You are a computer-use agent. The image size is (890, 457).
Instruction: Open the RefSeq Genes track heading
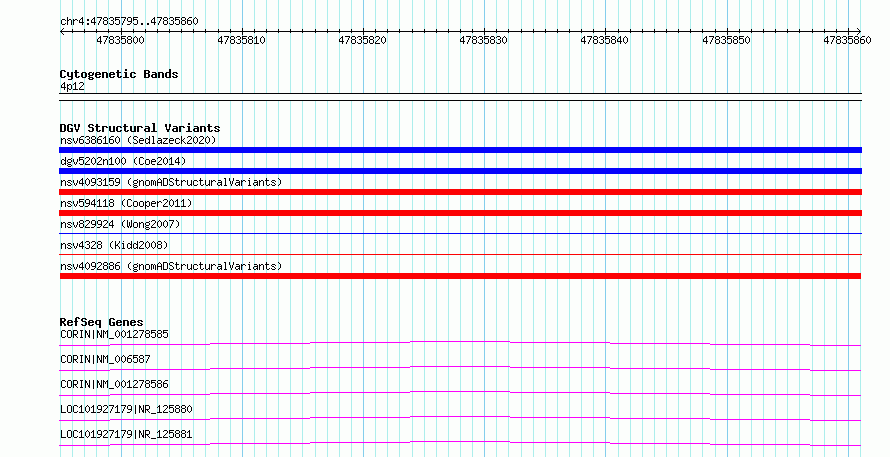pyautogui.click(x=102, y=322)
